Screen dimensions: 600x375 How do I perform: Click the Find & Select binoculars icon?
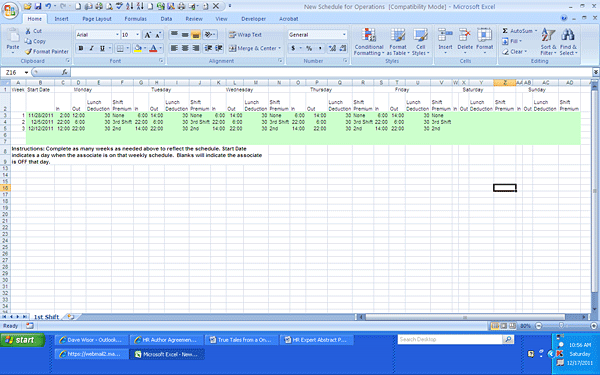(x=568, y=35)
